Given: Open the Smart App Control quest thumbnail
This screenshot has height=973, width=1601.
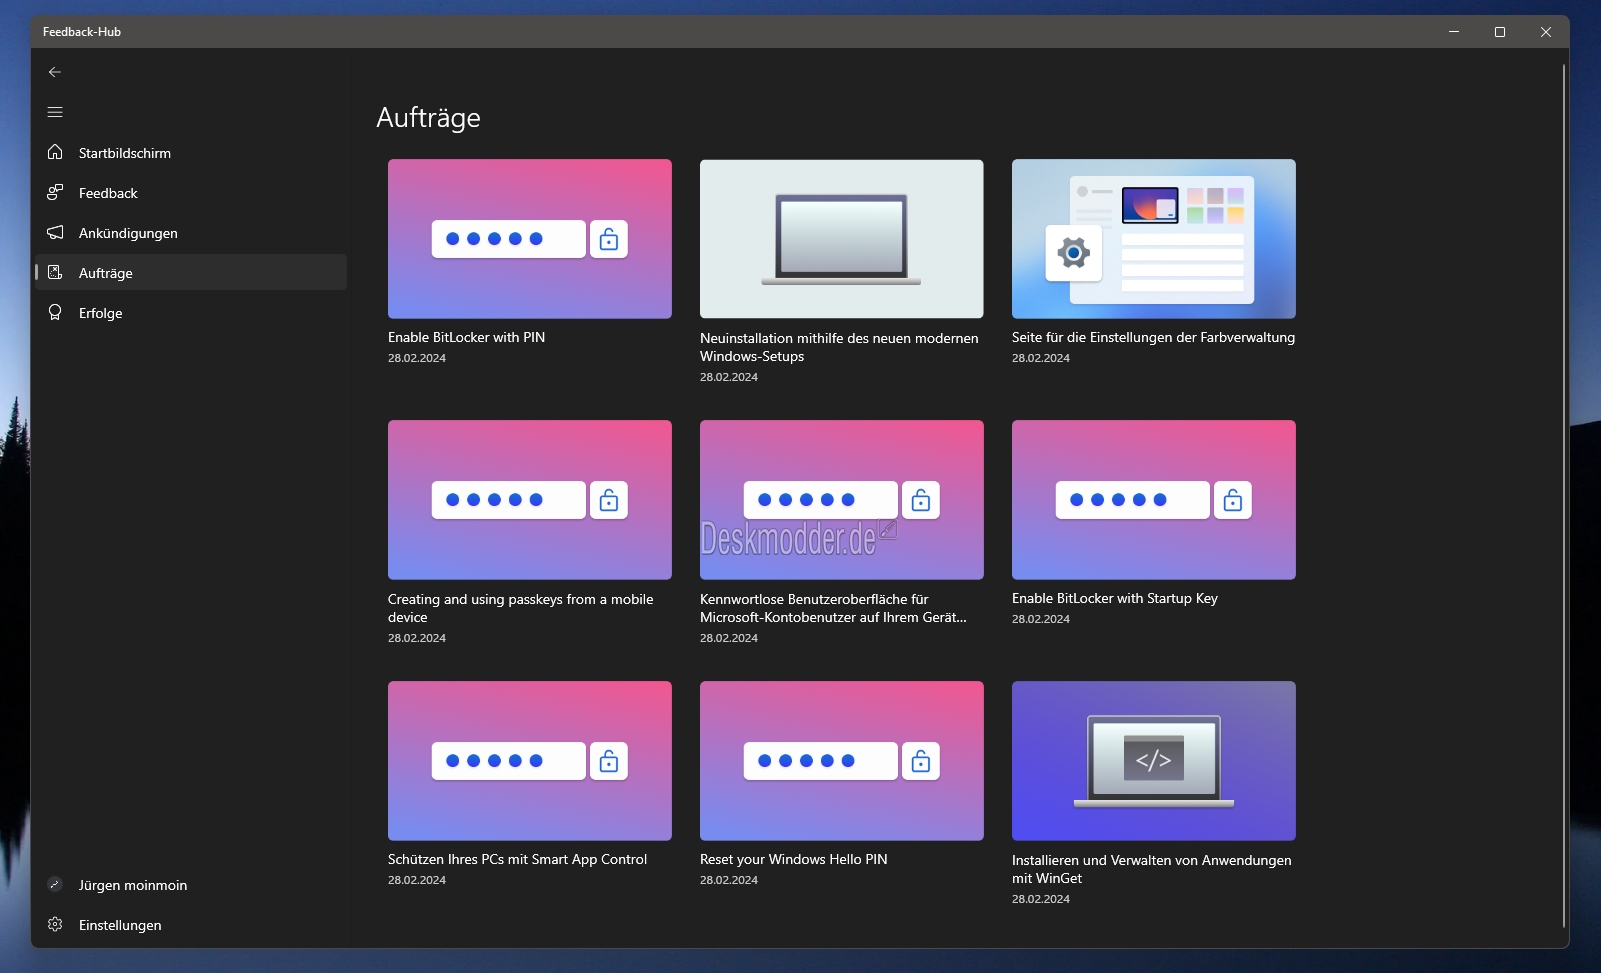Looking at the screenshot, I should [x=530, y=761].
